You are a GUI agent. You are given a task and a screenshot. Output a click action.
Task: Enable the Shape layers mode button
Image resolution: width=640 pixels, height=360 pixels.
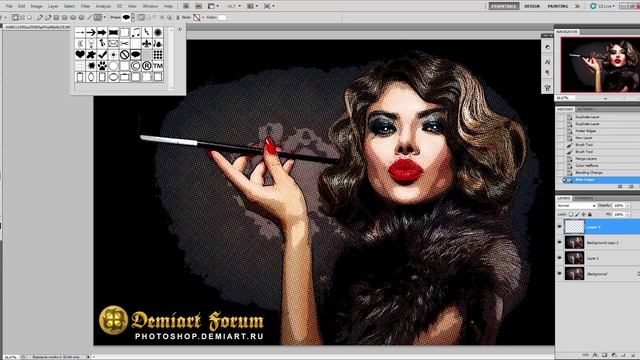tap(15, 18)
